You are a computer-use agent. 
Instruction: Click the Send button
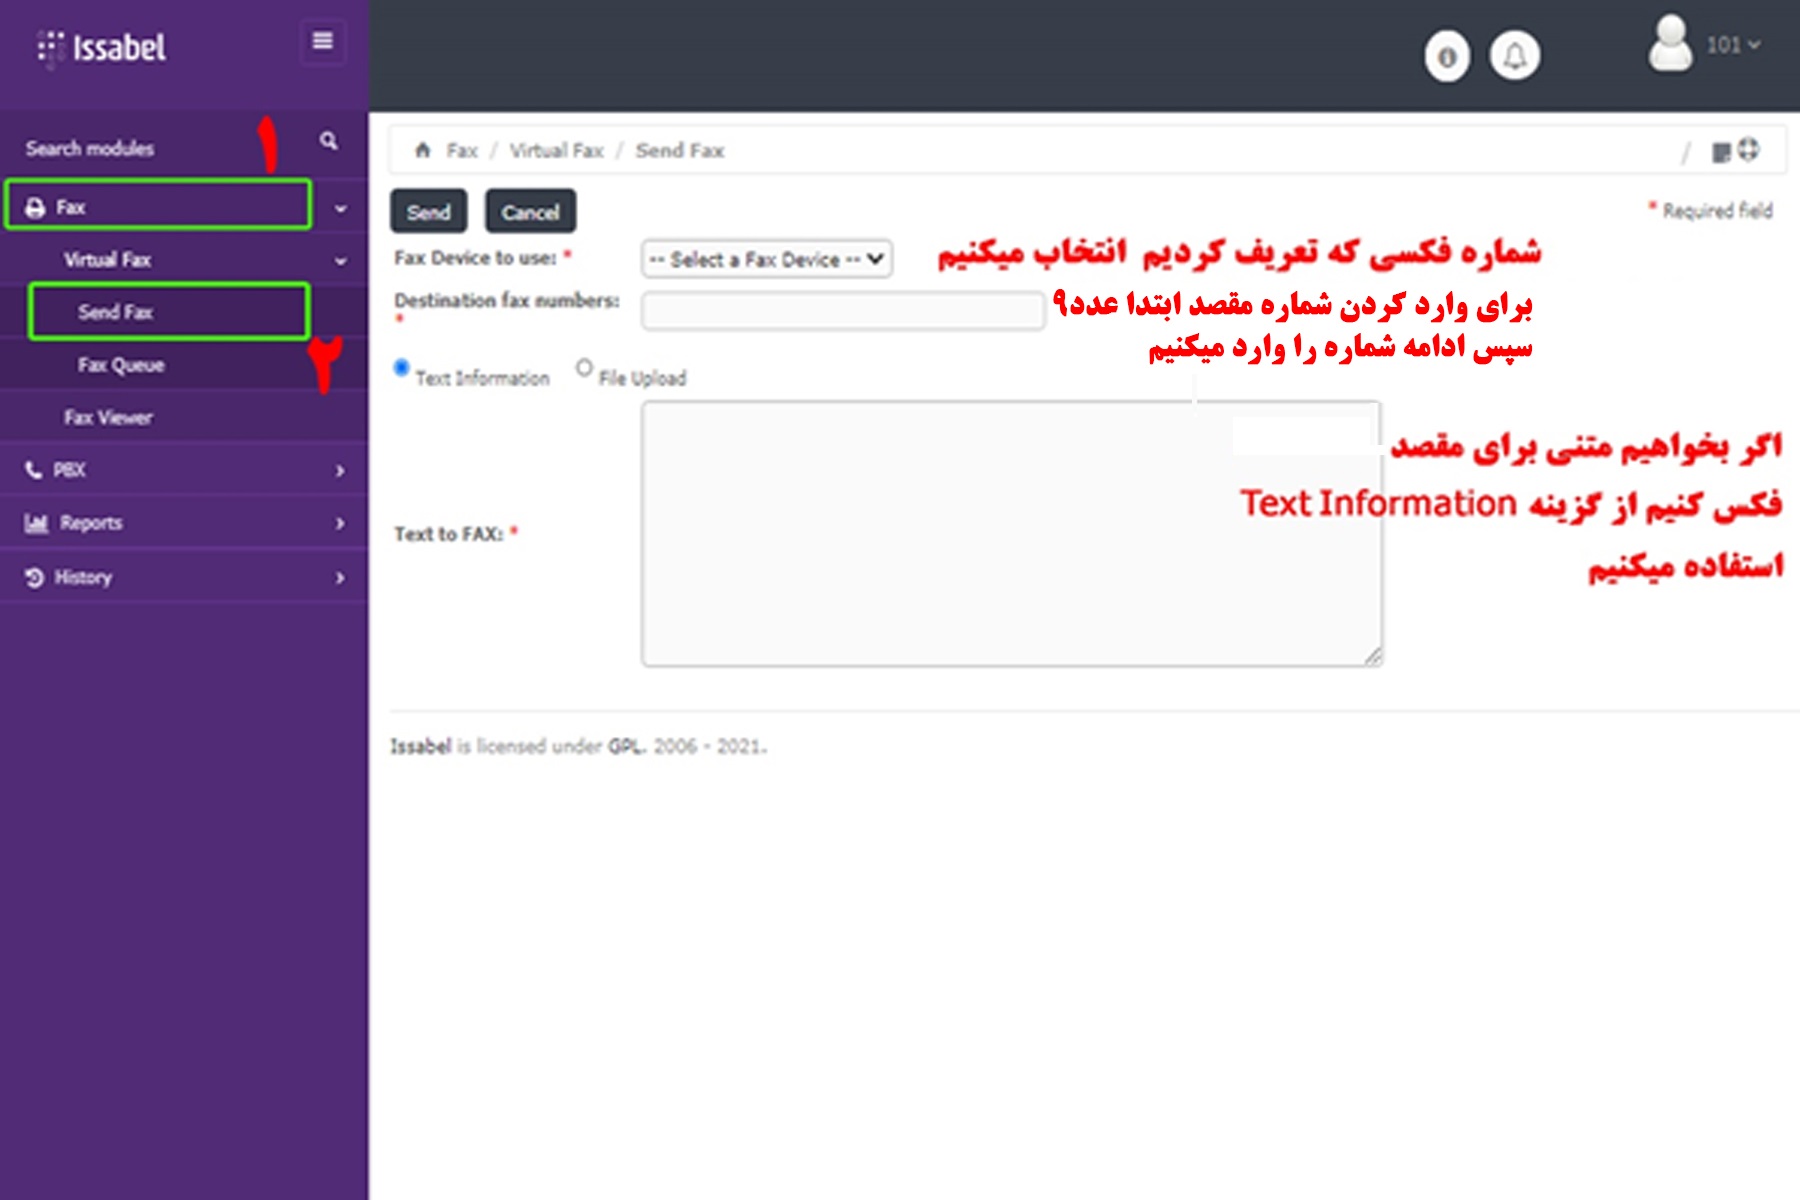(428, 212)
